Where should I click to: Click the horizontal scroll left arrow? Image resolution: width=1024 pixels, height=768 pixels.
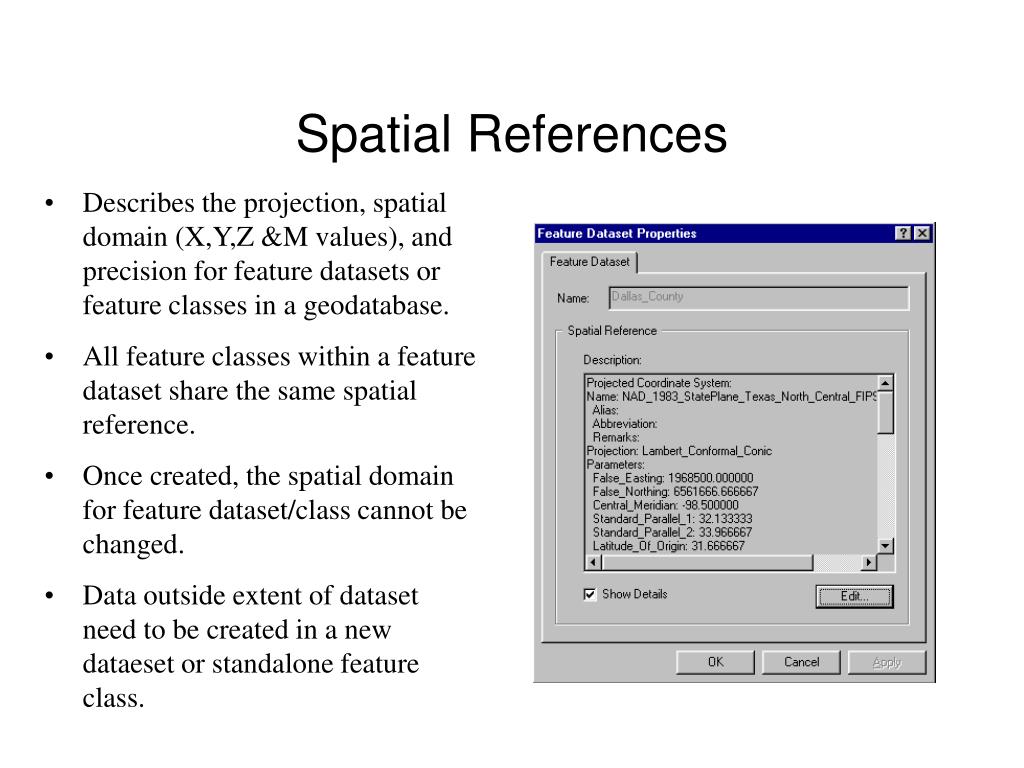[x=594, y=562]
